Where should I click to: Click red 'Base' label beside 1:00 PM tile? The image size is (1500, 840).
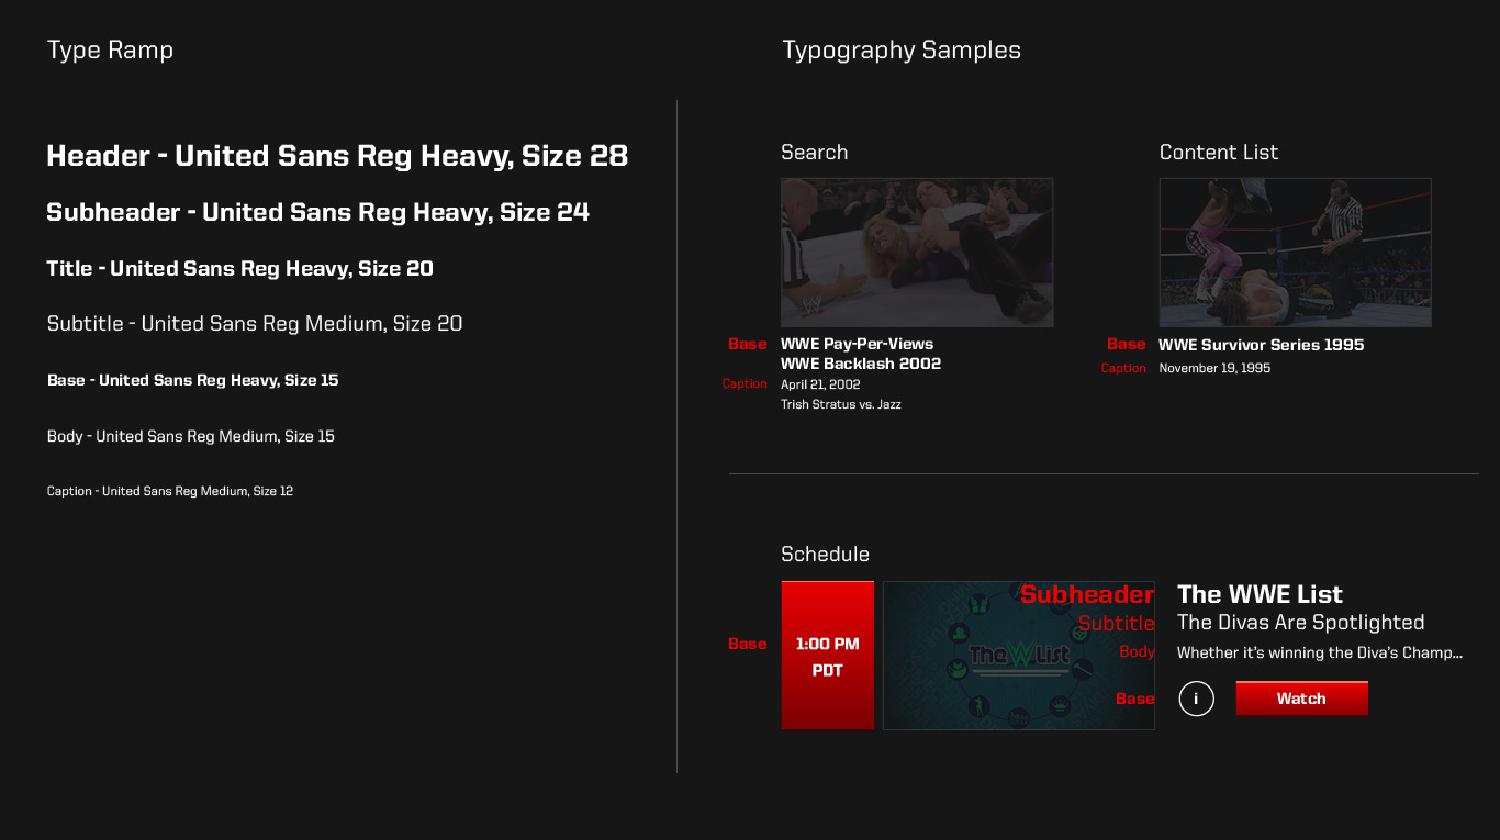click(x=747, y=644)
